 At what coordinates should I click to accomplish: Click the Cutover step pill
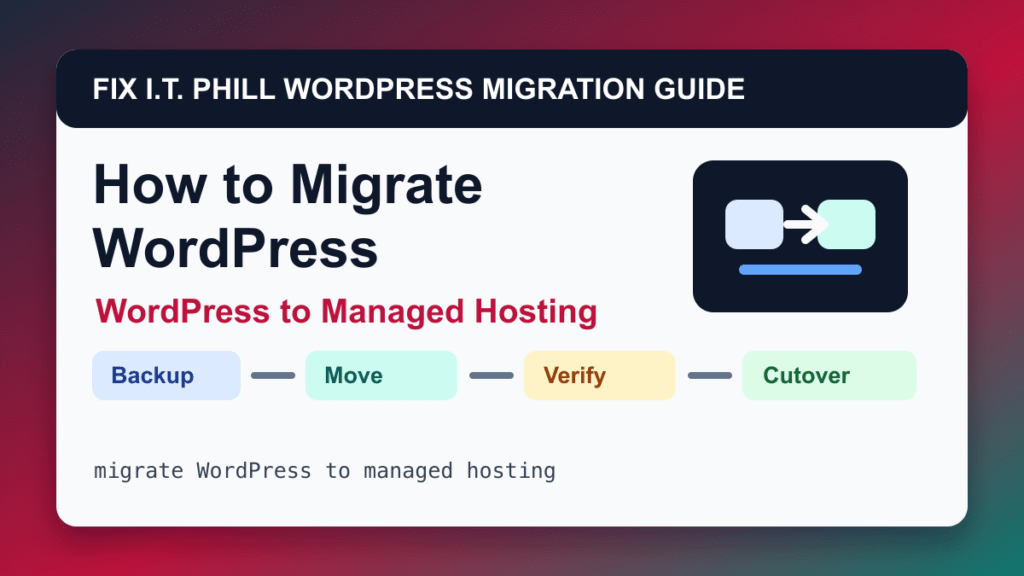pyautogui.click(x=829, y=376)
